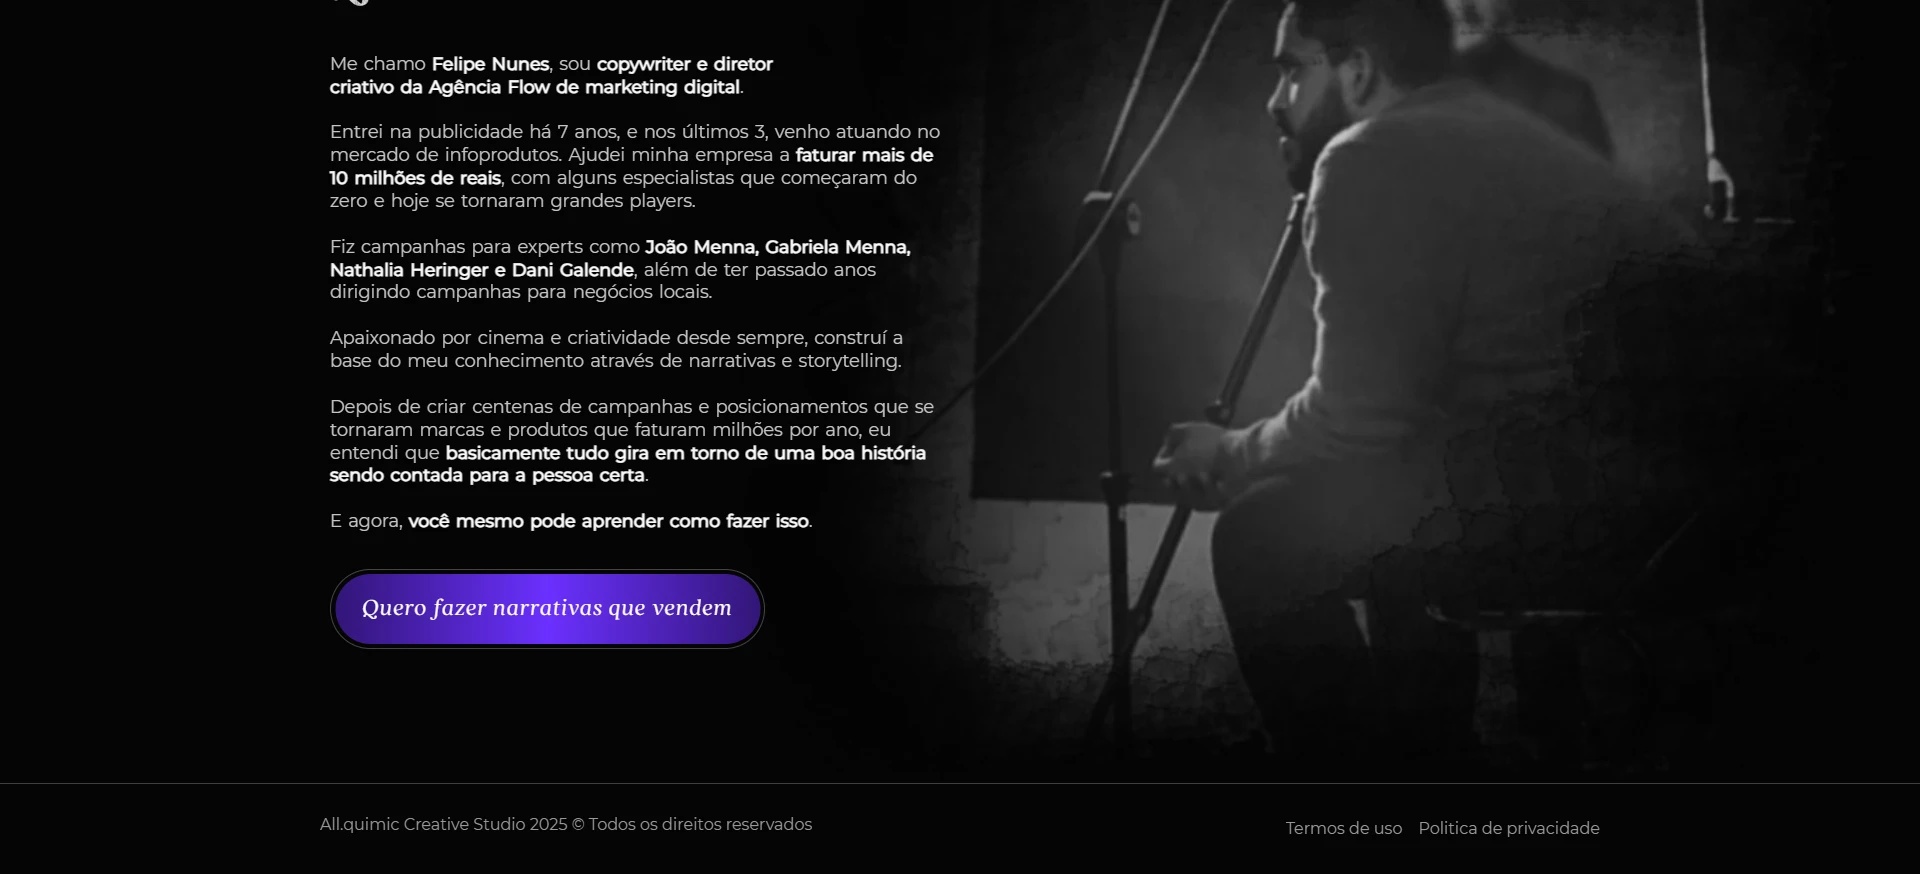This screenshot has height=874, width=1920.
Task: Click the bold names 'João Menna, Gabriela Menna,'
Action: point(777,247)
